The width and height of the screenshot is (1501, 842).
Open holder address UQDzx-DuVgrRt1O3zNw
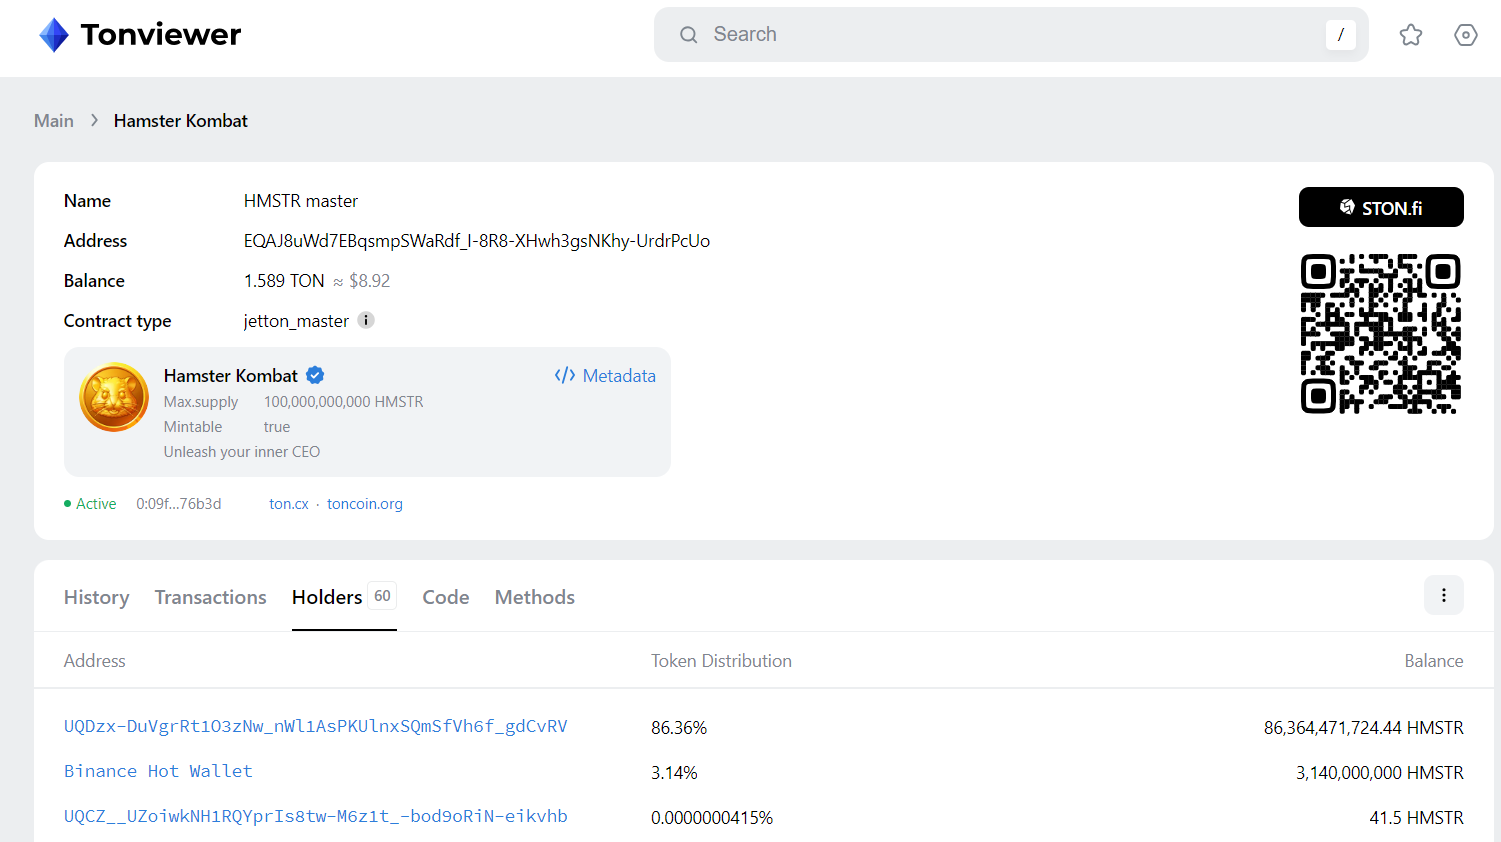316,726
